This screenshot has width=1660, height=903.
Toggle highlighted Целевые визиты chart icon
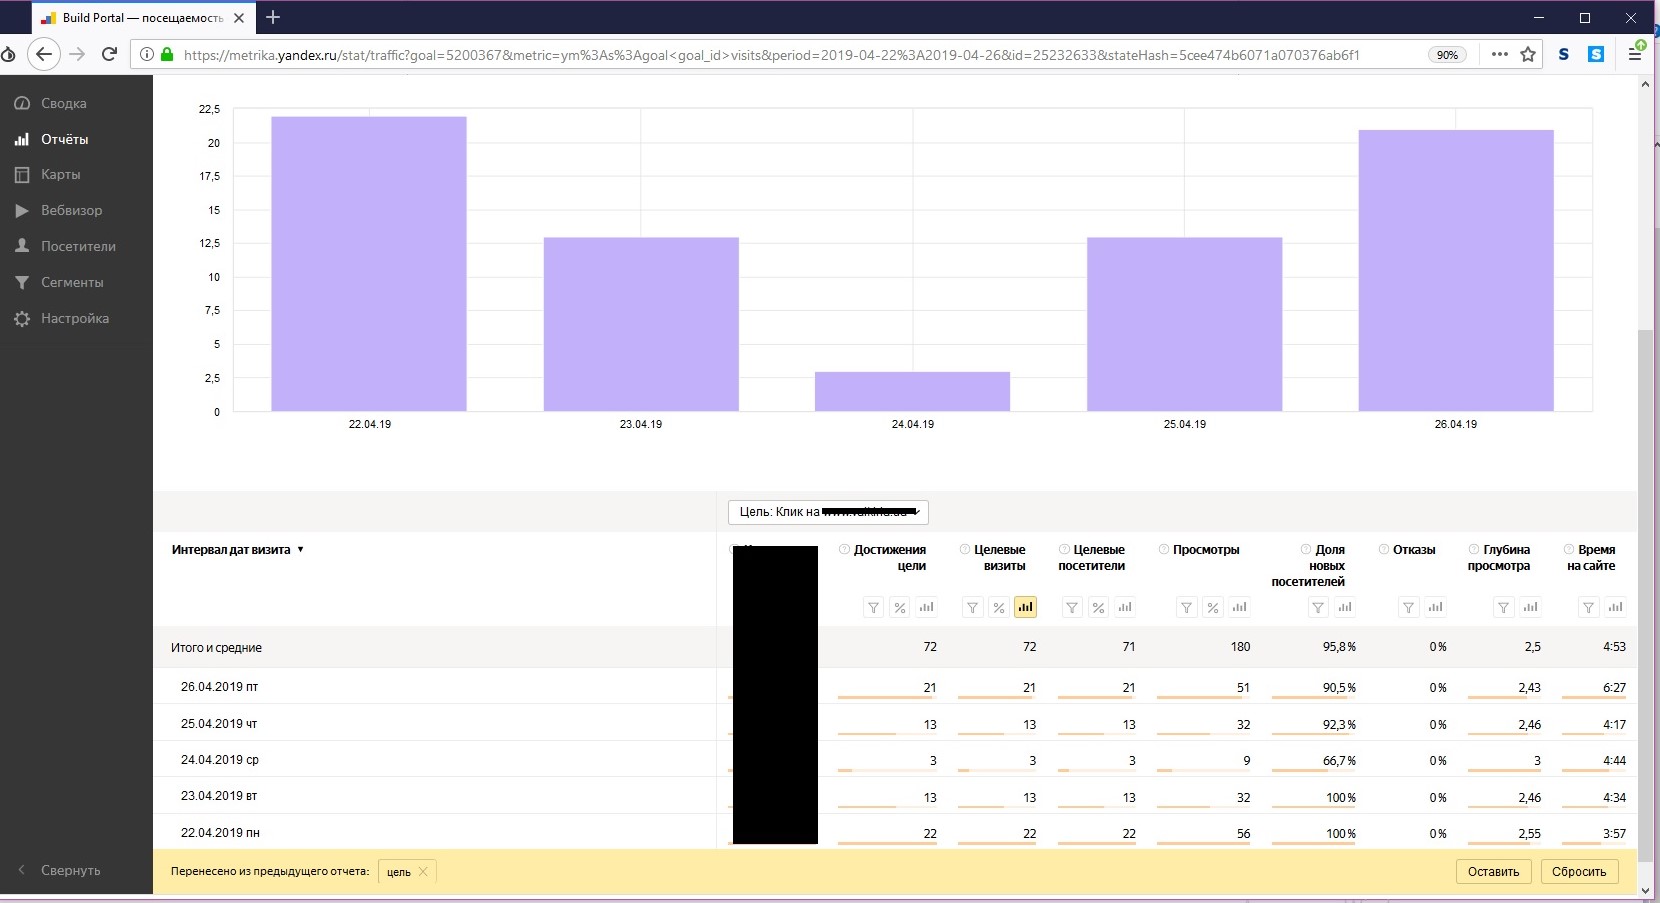click(1025, 607)
